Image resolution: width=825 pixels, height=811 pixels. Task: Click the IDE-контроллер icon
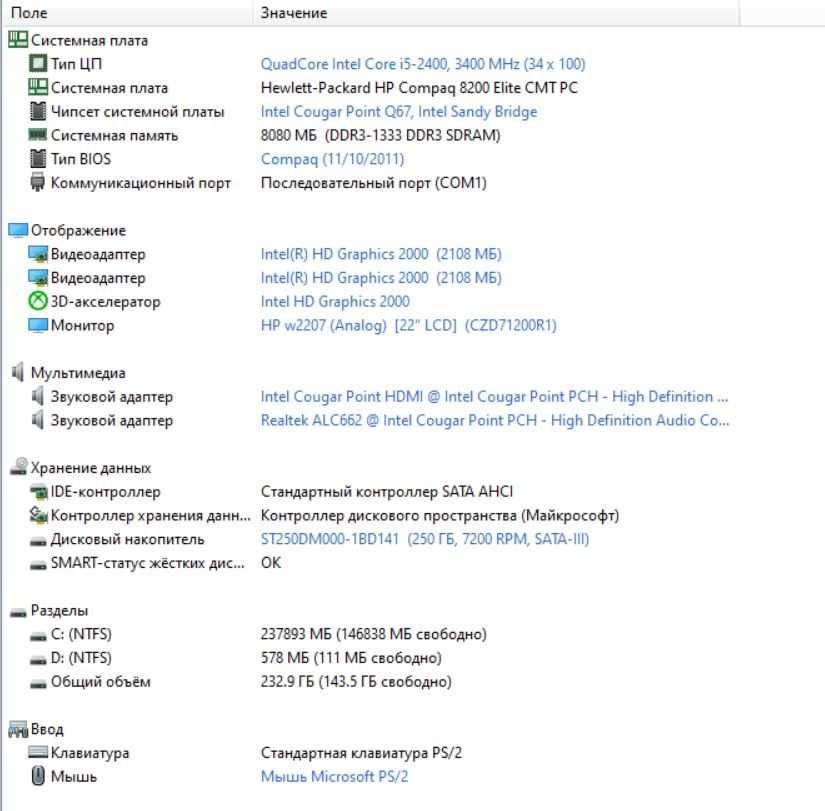pos(38,492)
